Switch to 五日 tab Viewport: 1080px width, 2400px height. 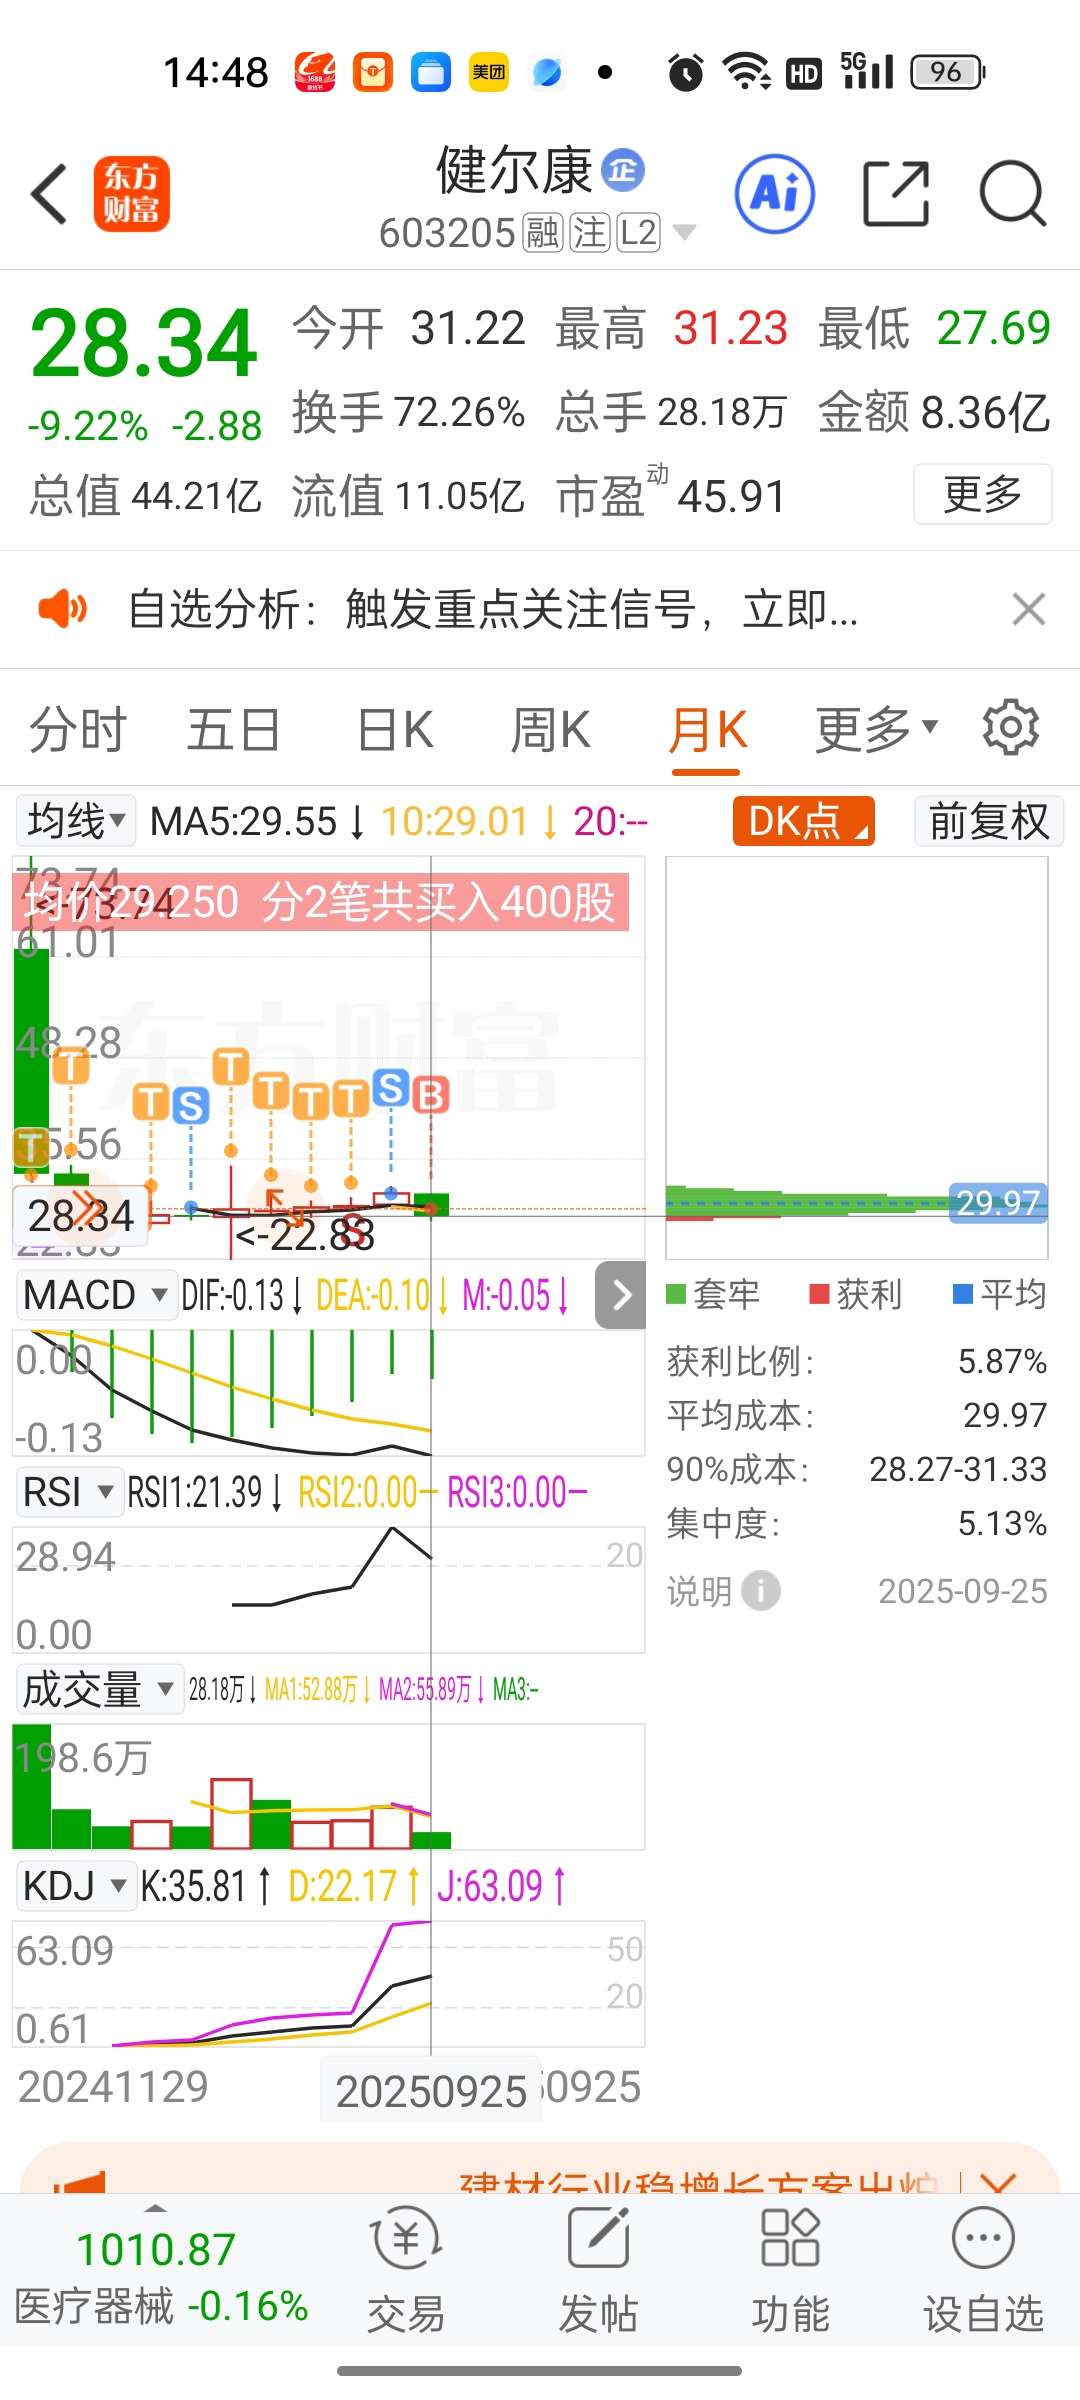[233, 729]
